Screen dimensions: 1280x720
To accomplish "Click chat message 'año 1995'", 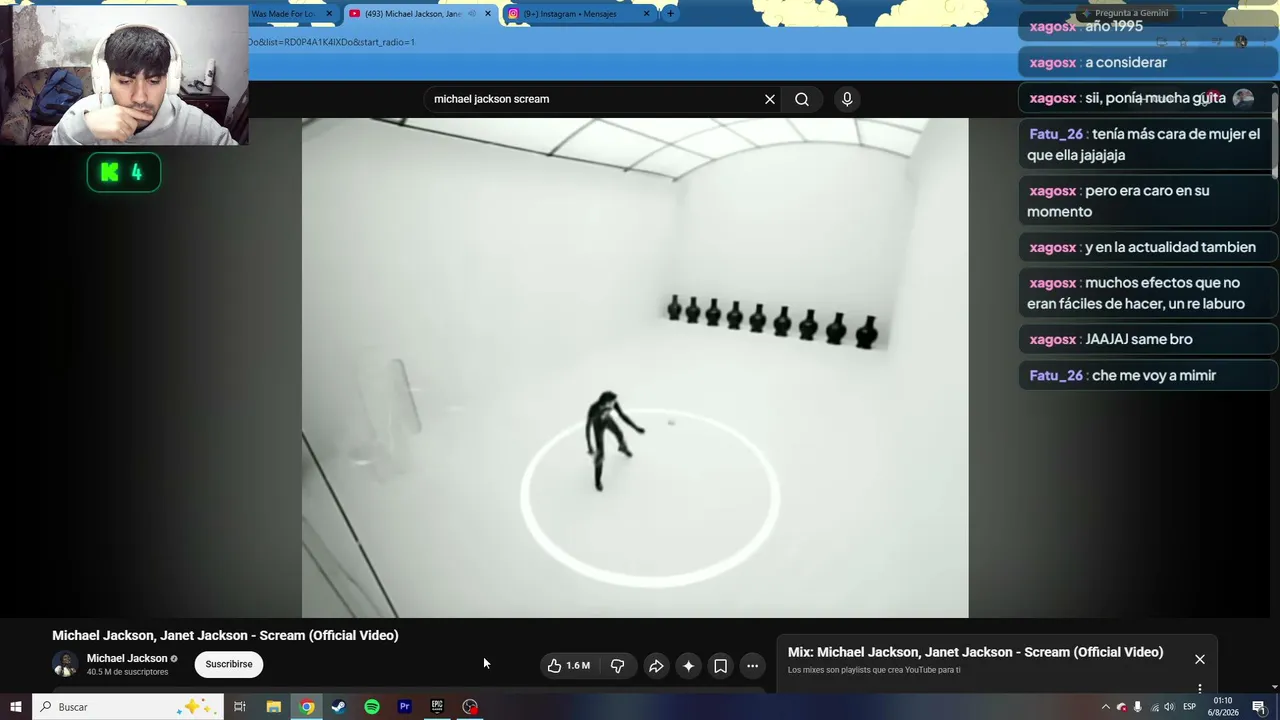I will click(1147, 26).
